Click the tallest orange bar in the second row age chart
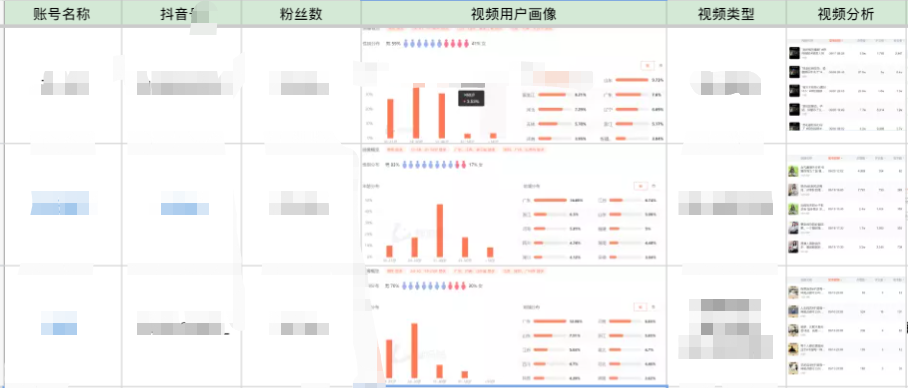This screenshot has width=908, height=388. tap(440, 230)
